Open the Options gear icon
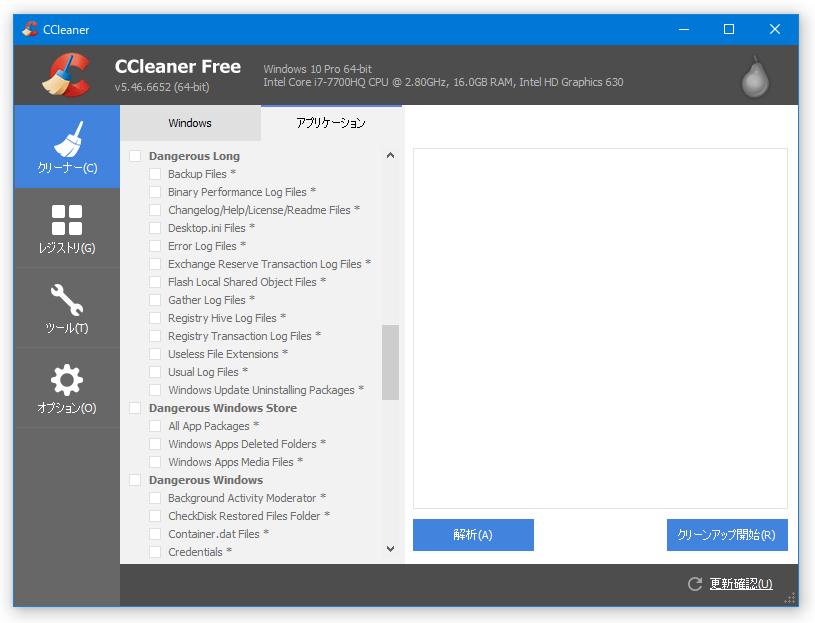The height and width of the screenshot is (623, 815). point(67,380)
